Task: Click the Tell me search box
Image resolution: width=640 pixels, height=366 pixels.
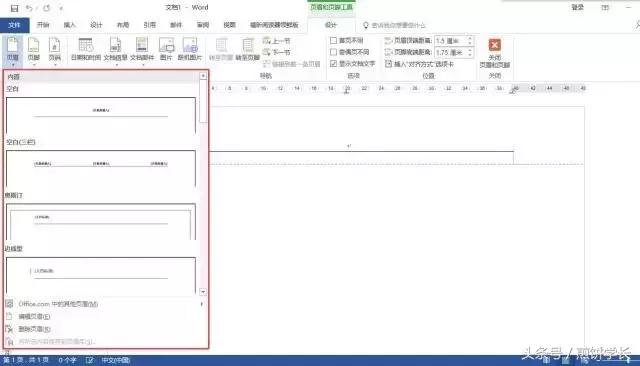Action: click(x=398, y=25)
